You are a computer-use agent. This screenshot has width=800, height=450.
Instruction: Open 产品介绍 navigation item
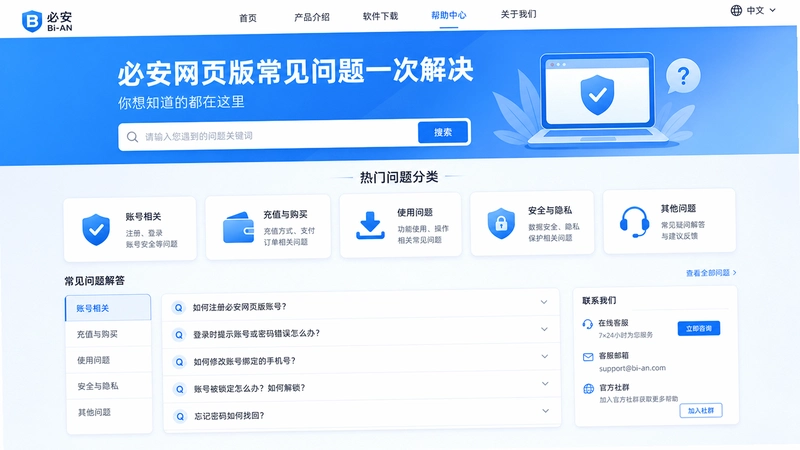[312, 17]
